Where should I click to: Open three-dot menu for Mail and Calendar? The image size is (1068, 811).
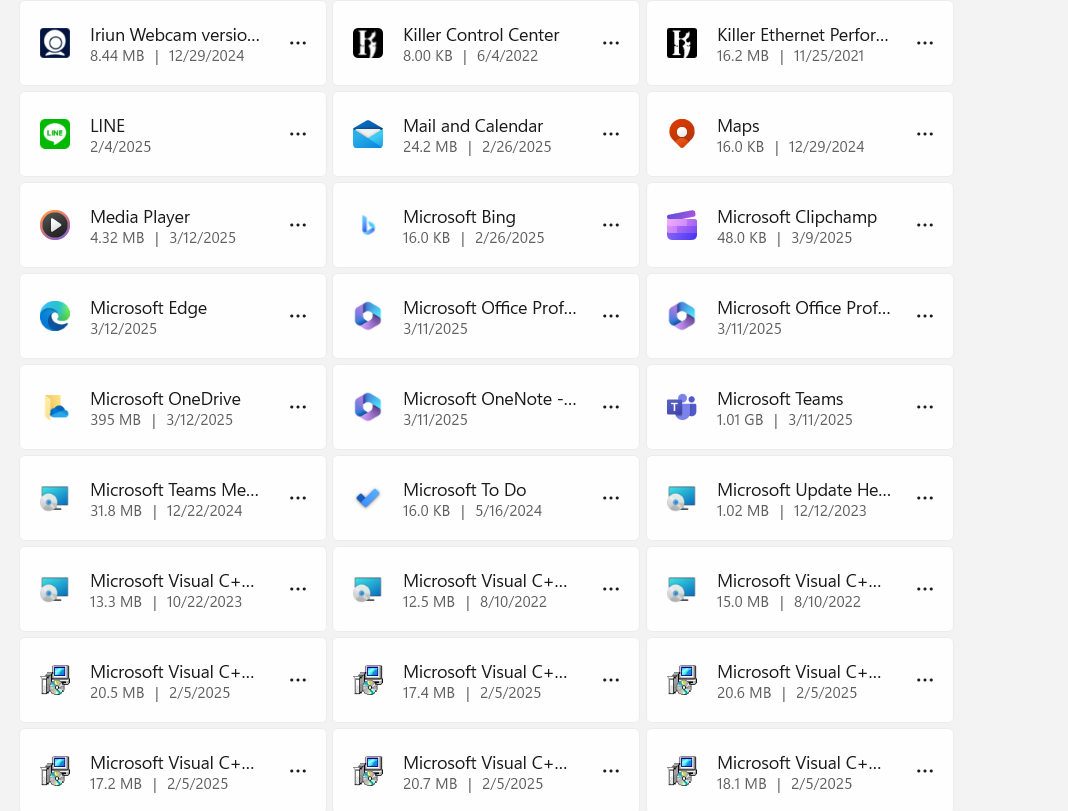611,134
